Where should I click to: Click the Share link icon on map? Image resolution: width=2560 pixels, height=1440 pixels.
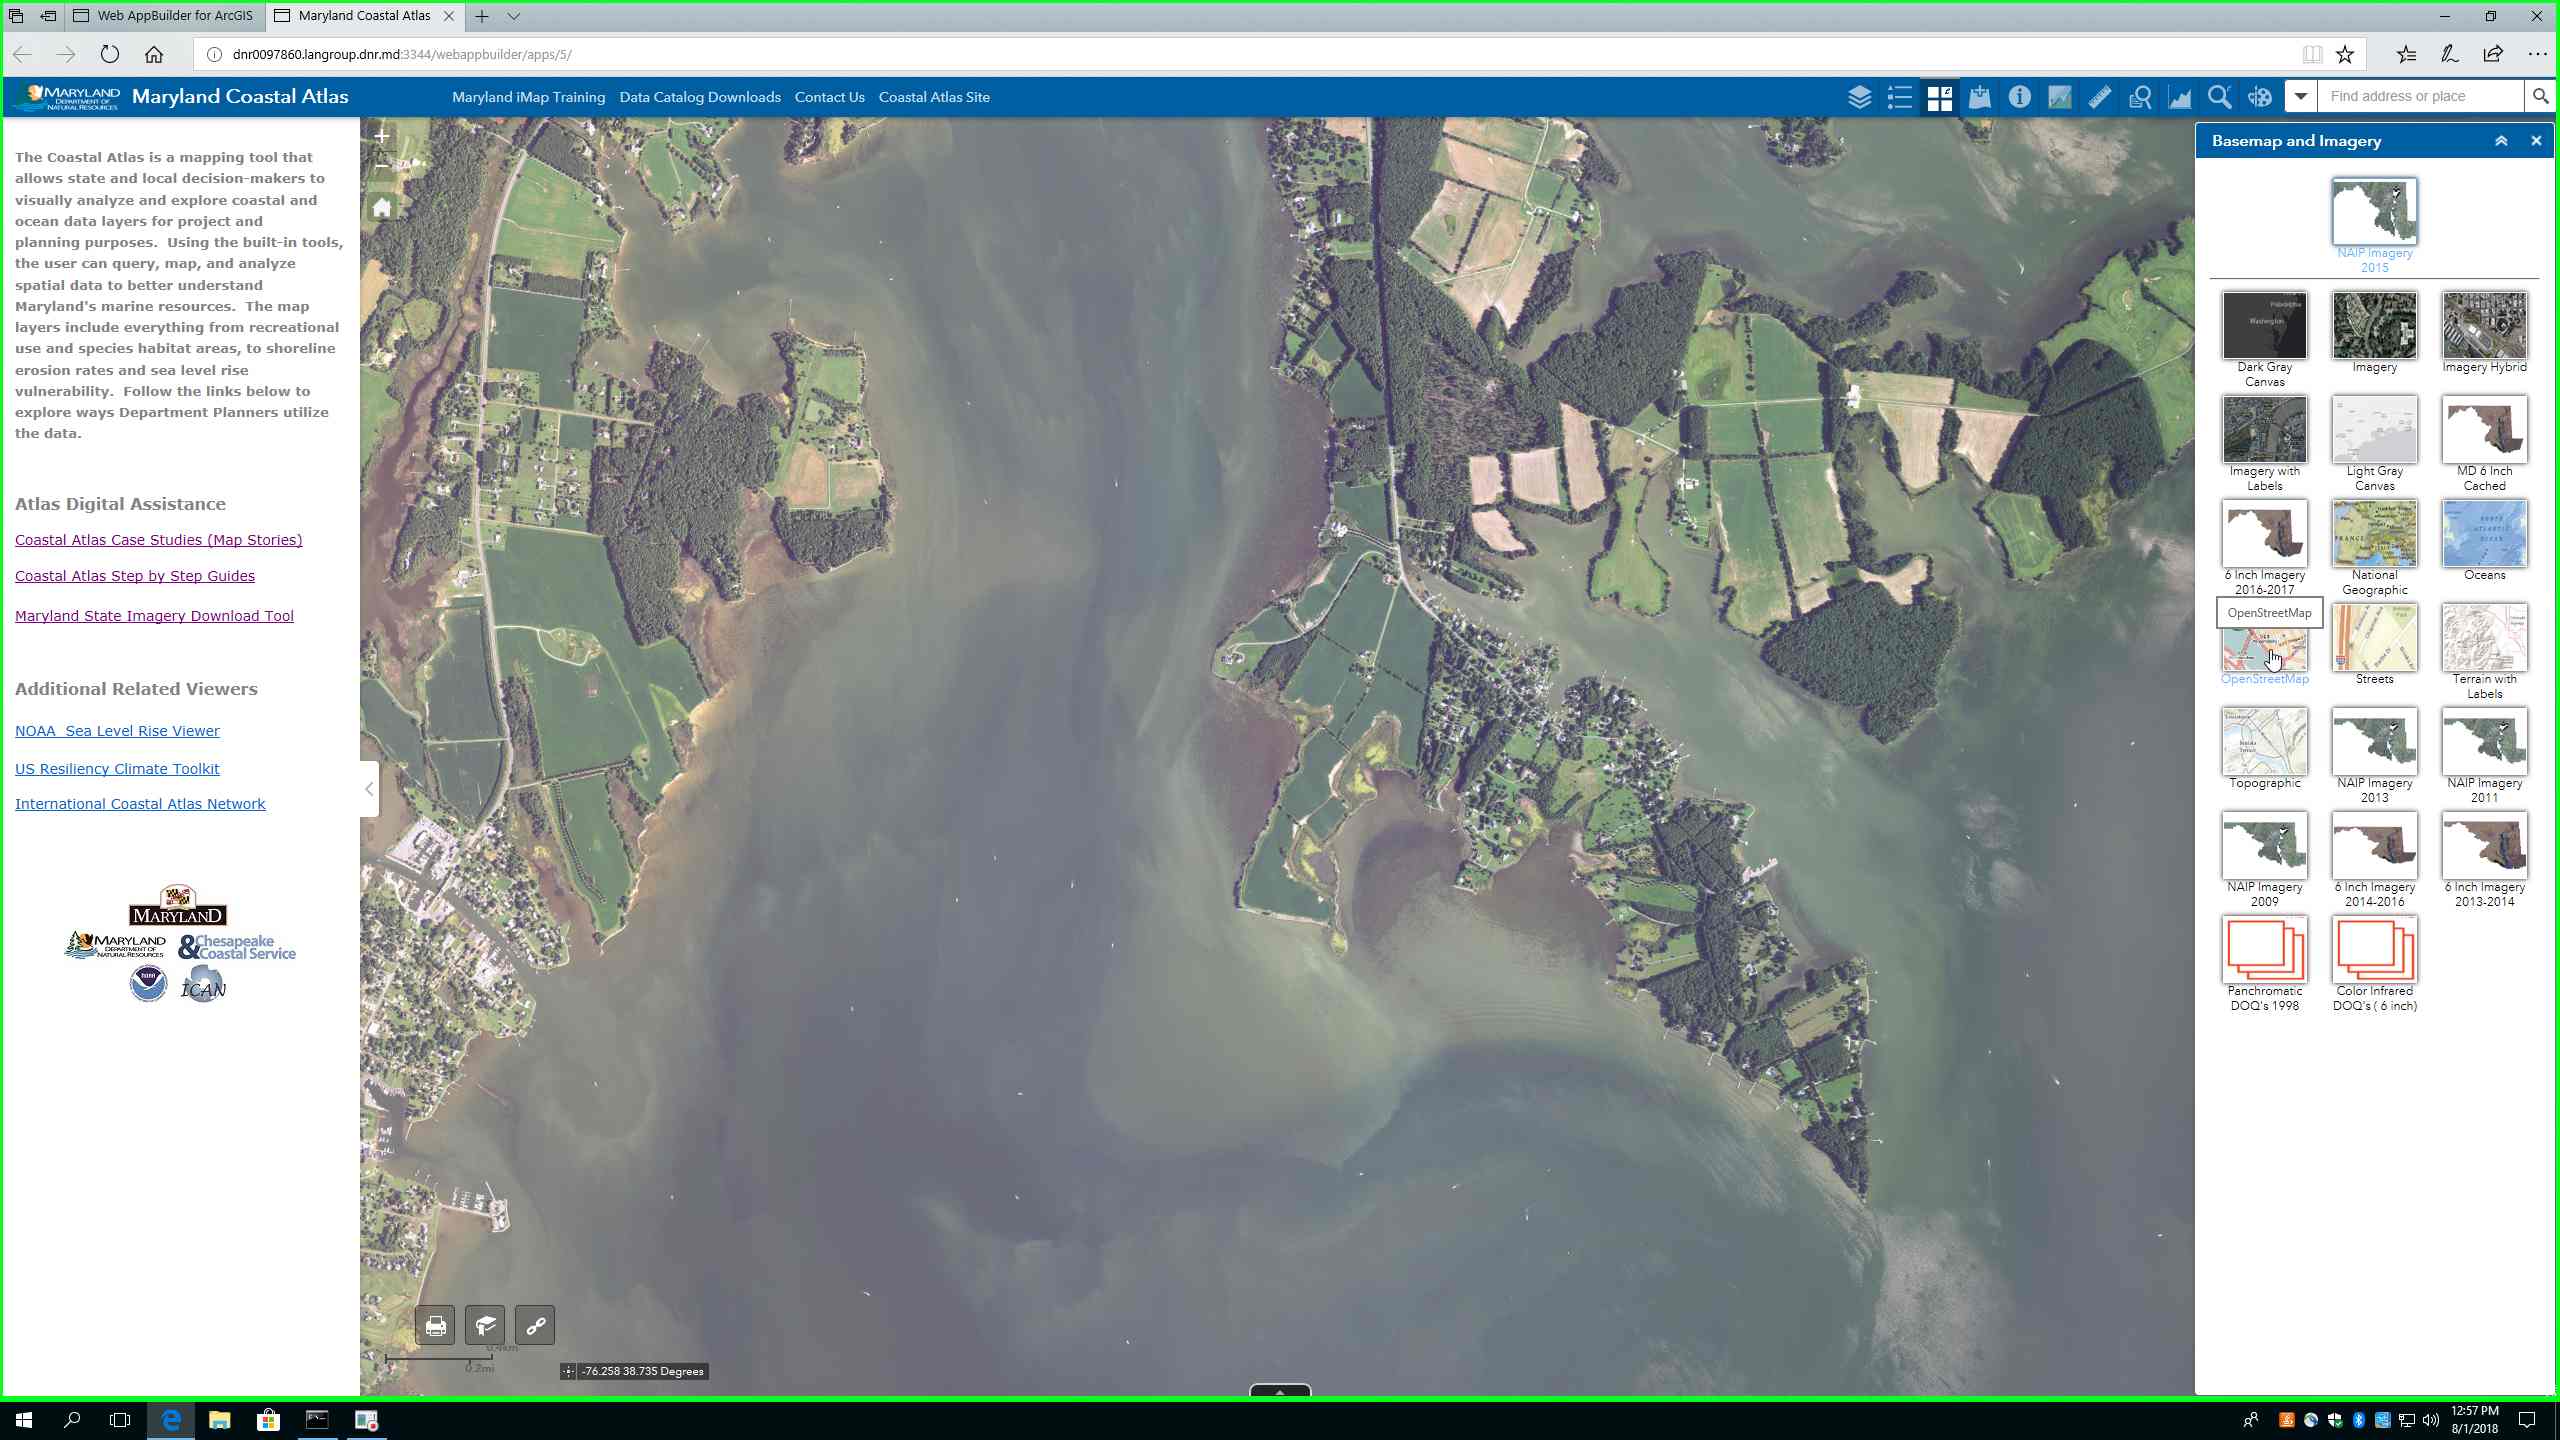pyautogui.click(x=535, y=1326)
